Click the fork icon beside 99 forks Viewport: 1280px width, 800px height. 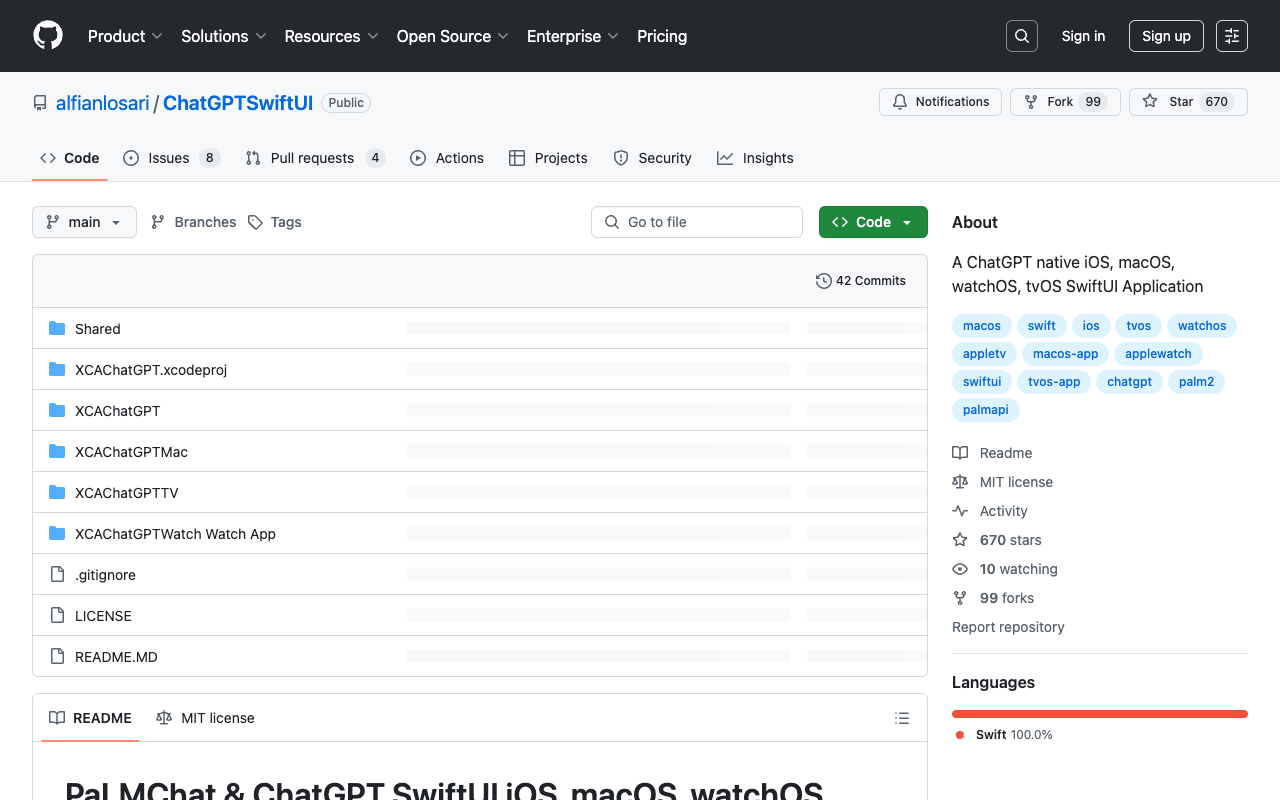(x=960, y=598)
